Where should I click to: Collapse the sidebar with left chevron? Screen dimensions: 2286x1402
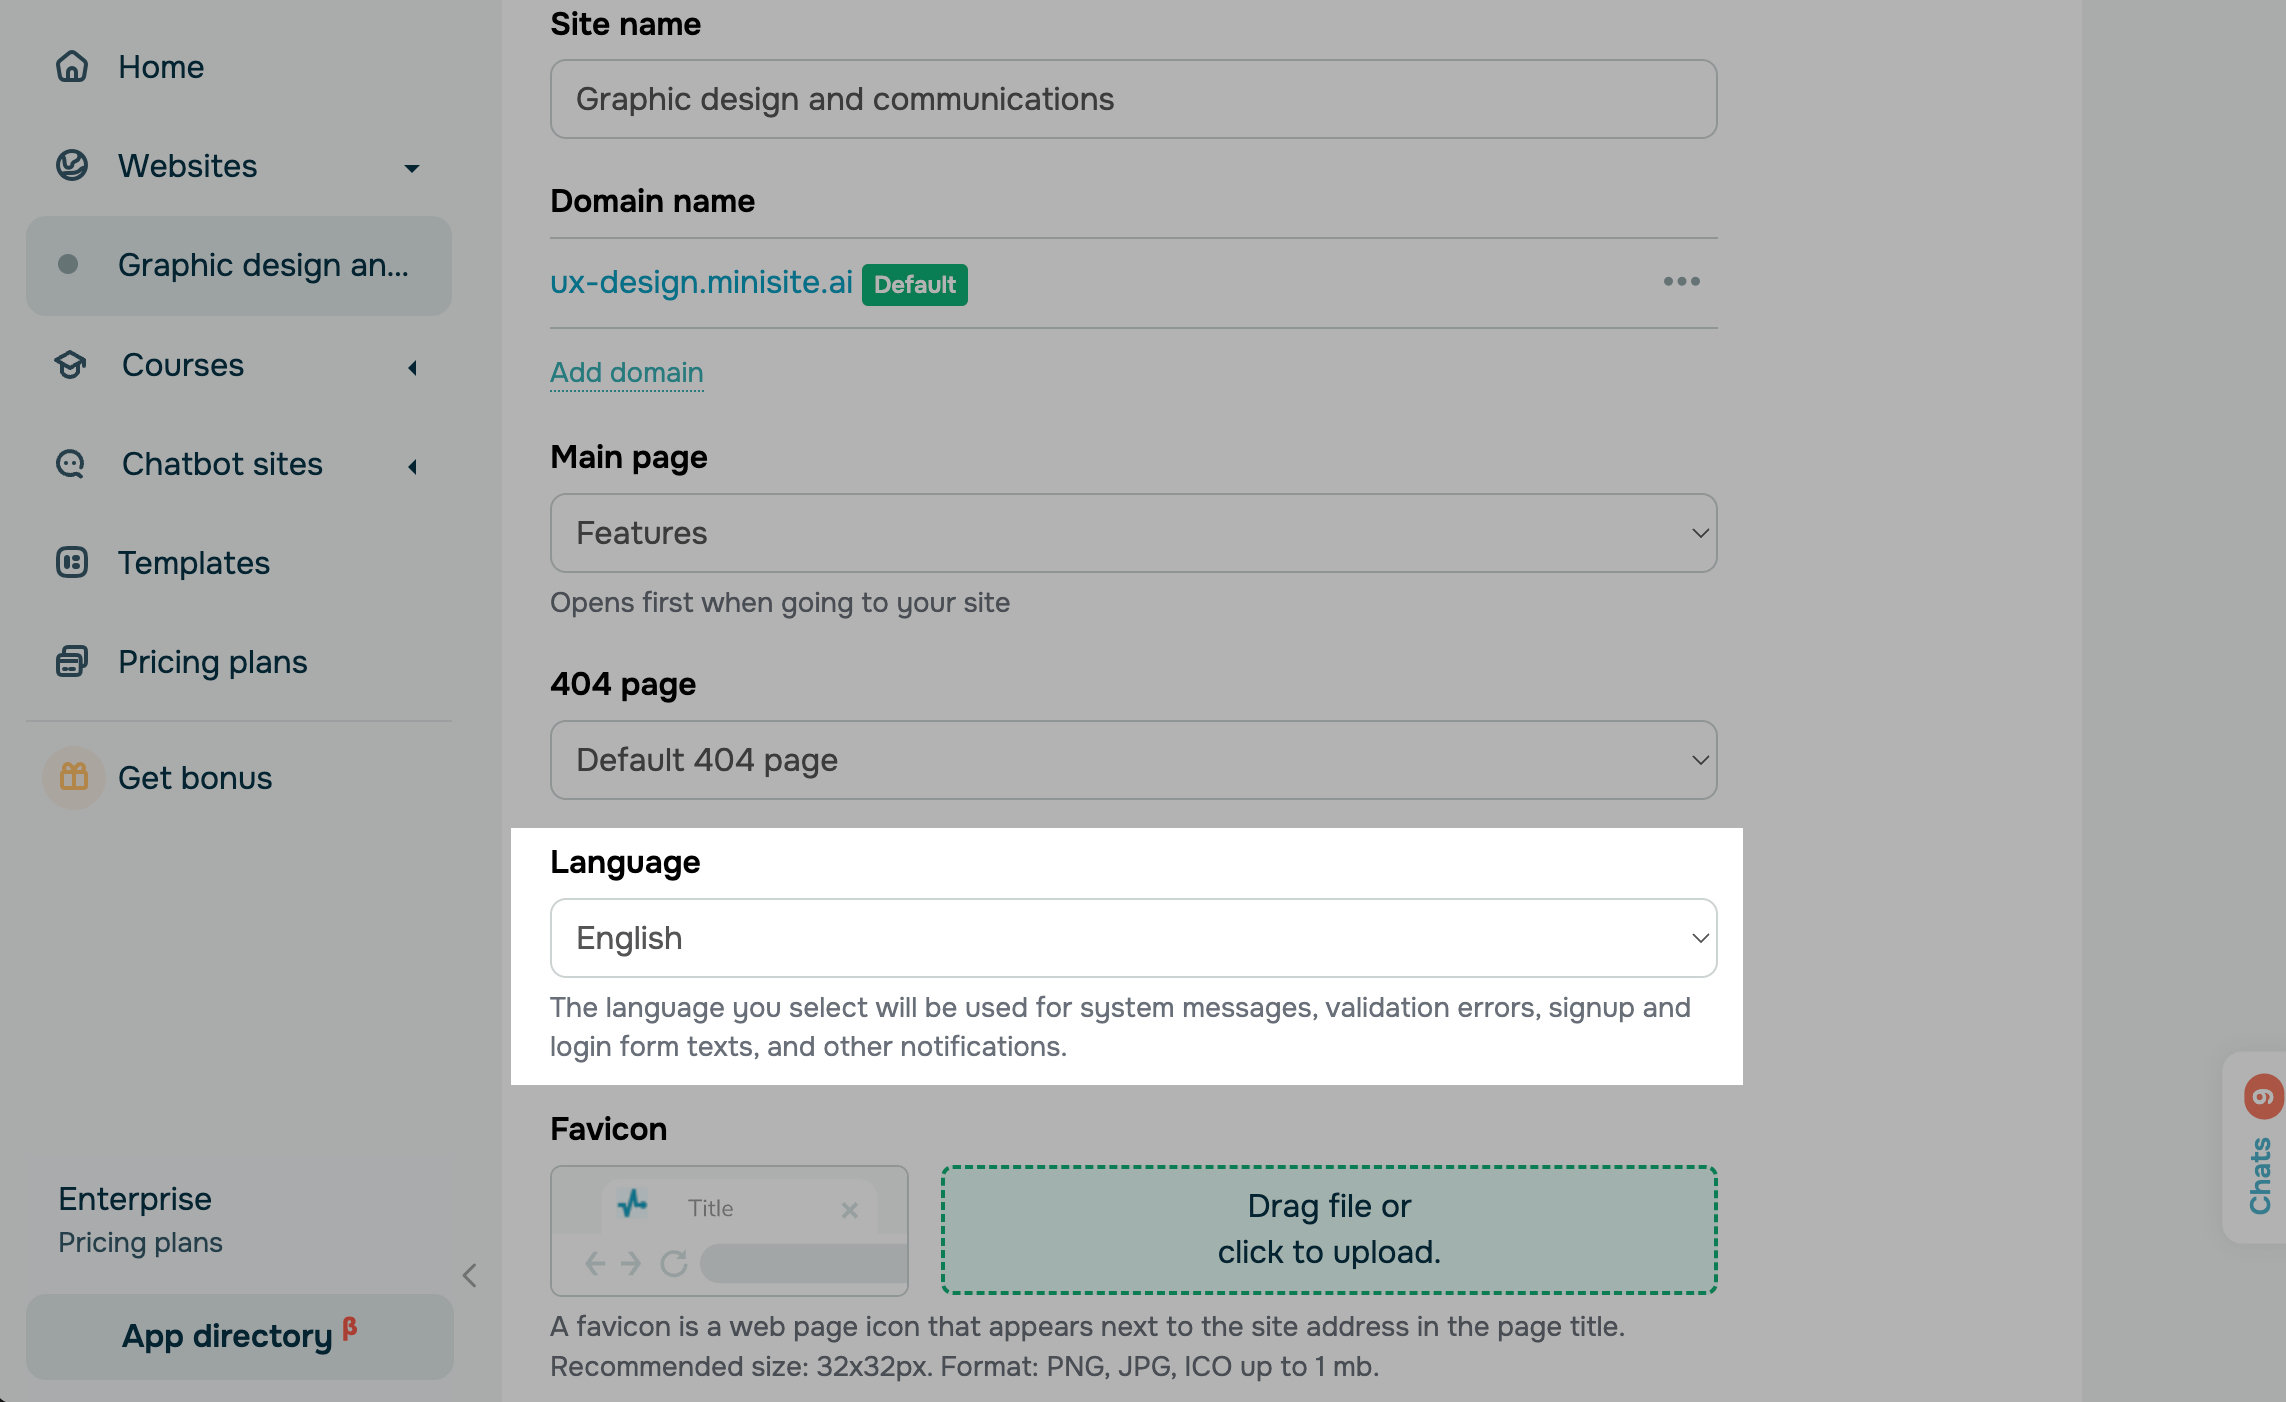(x=470, y=1275)
